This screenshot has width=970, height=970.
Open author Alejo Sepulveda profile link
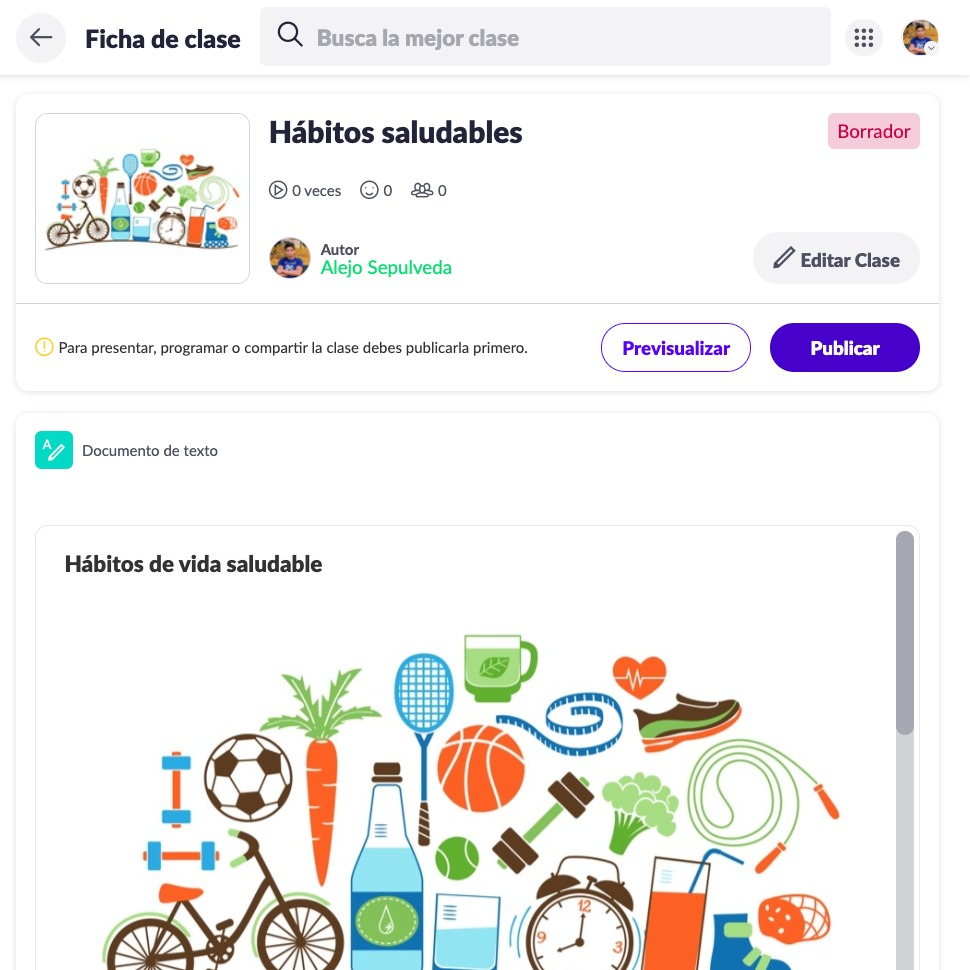pyautogui.click(x=386, y=268)
